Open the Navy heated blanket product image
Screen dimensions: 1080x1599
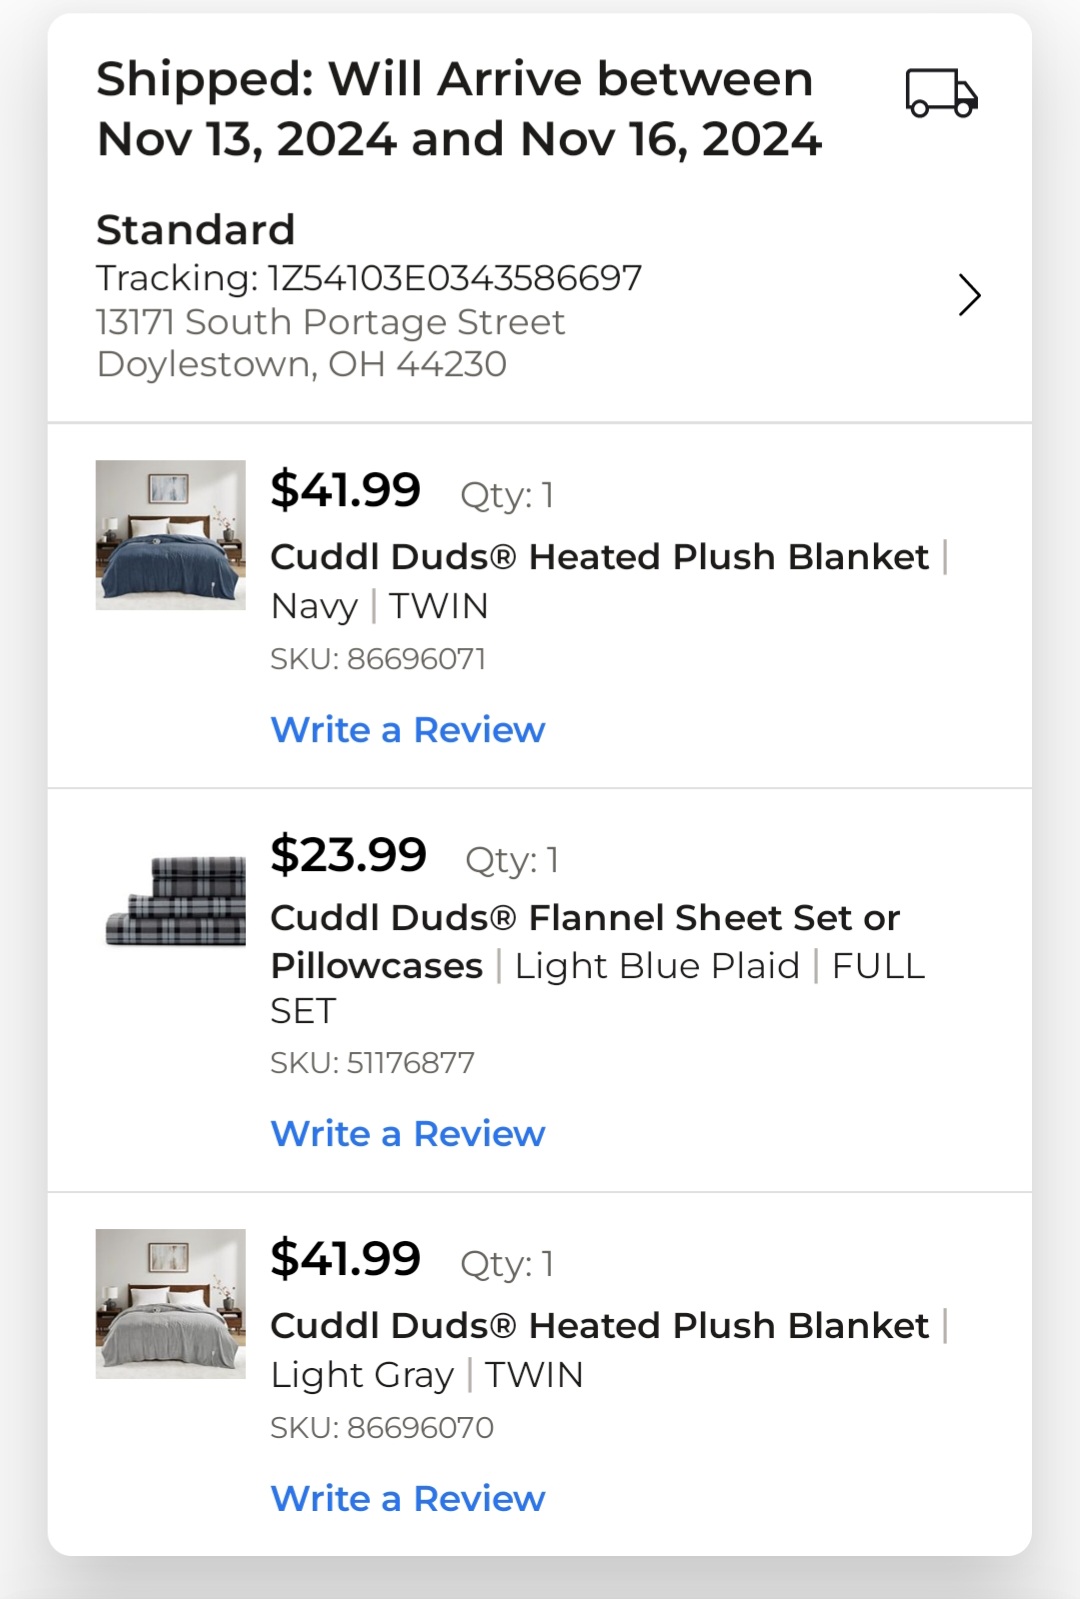click(x=171, y=535)
